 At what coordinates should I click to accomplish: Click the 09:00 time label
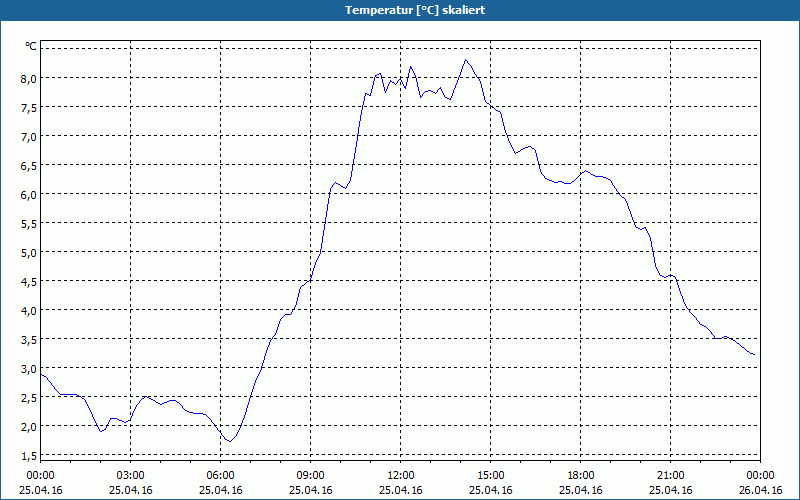[x=311, y=476]
